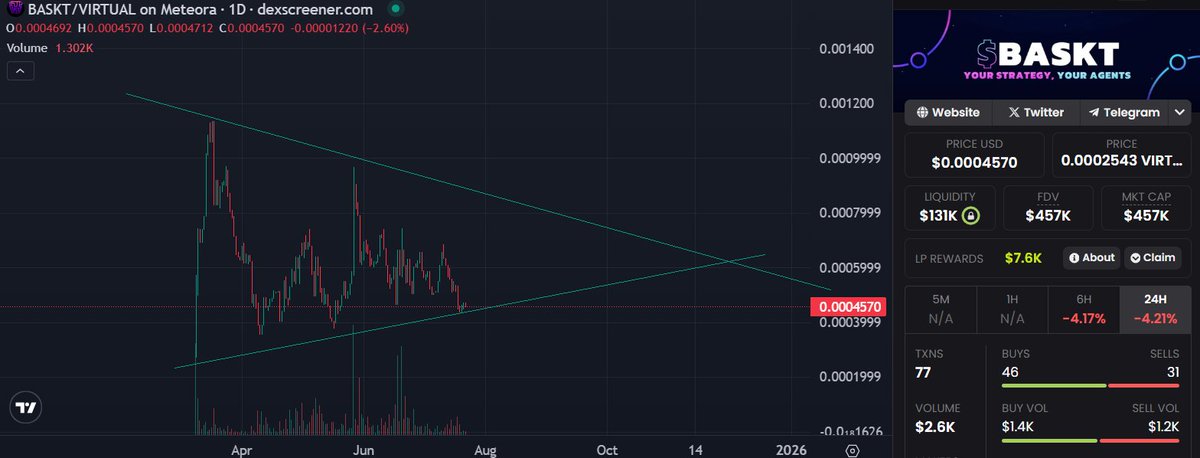Image resolution: width=1200 pixels, height=458 pixels.
Task: Click the SELL VOL $1.2K value
Action: click(1166, 427)
